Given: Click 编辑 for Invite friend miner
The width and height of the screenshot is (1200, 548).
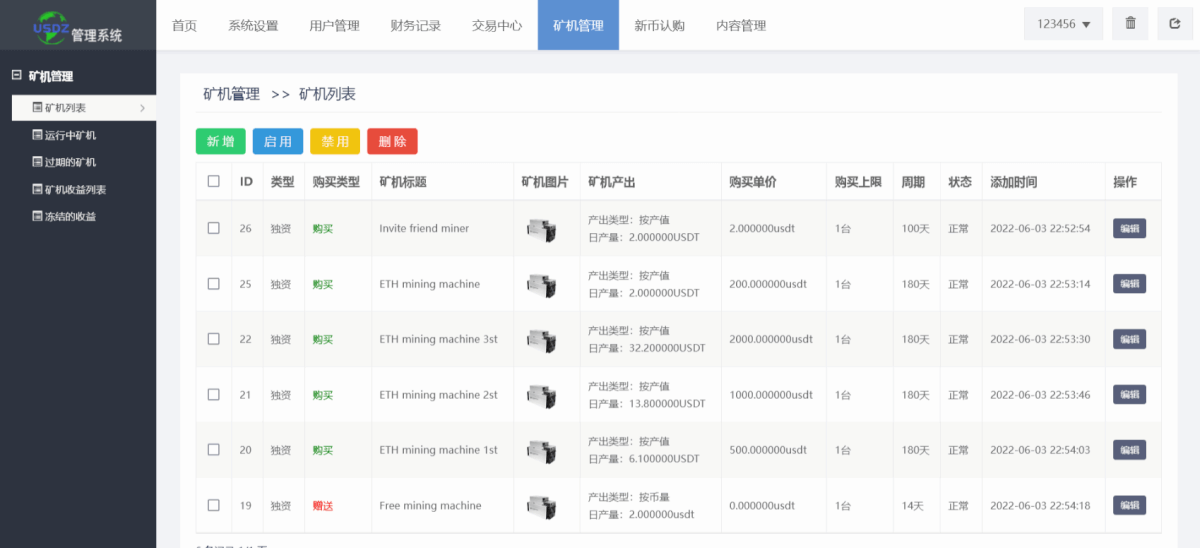Looking at the screenshot, I should [1129, 228].
